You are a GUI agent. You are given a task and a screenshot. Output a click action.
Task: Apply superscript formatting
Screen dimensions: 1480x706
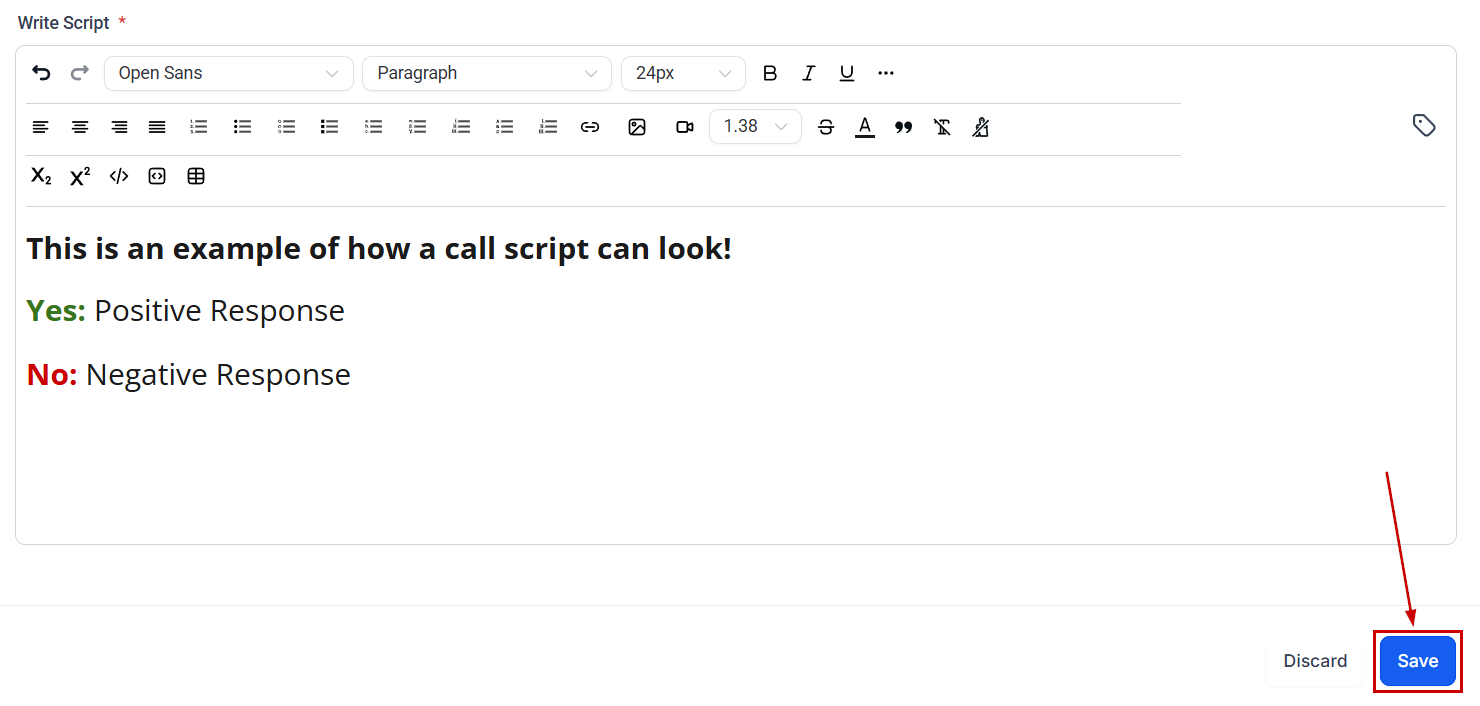(80, 176)
